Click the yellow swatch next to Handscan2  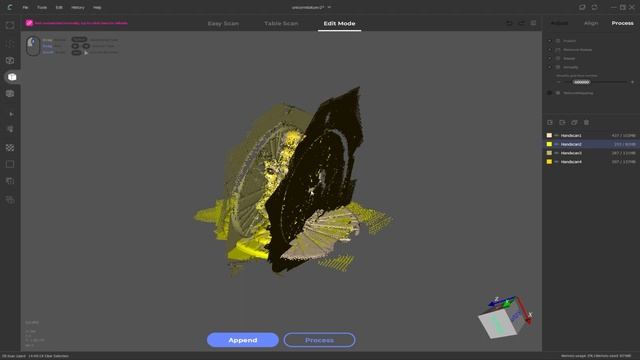549,144
